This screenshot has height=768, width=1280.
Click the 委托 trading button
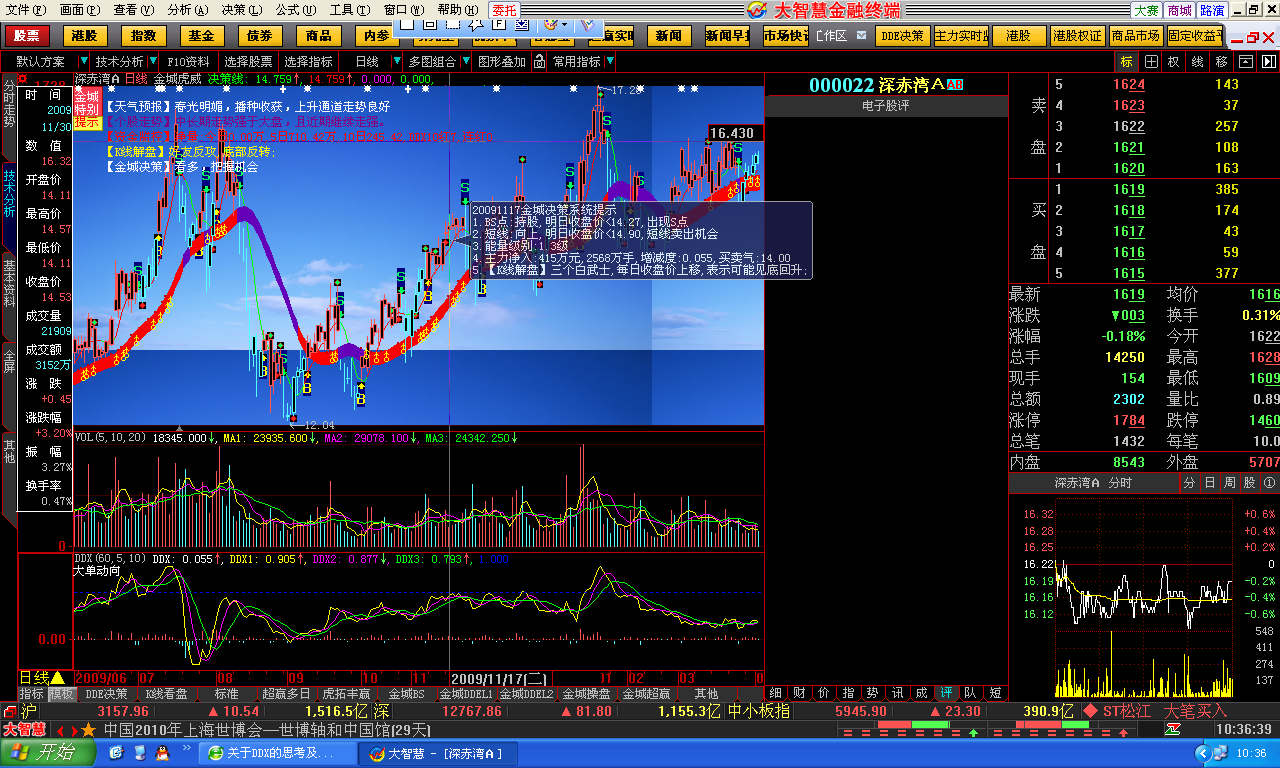coord(506,10)
